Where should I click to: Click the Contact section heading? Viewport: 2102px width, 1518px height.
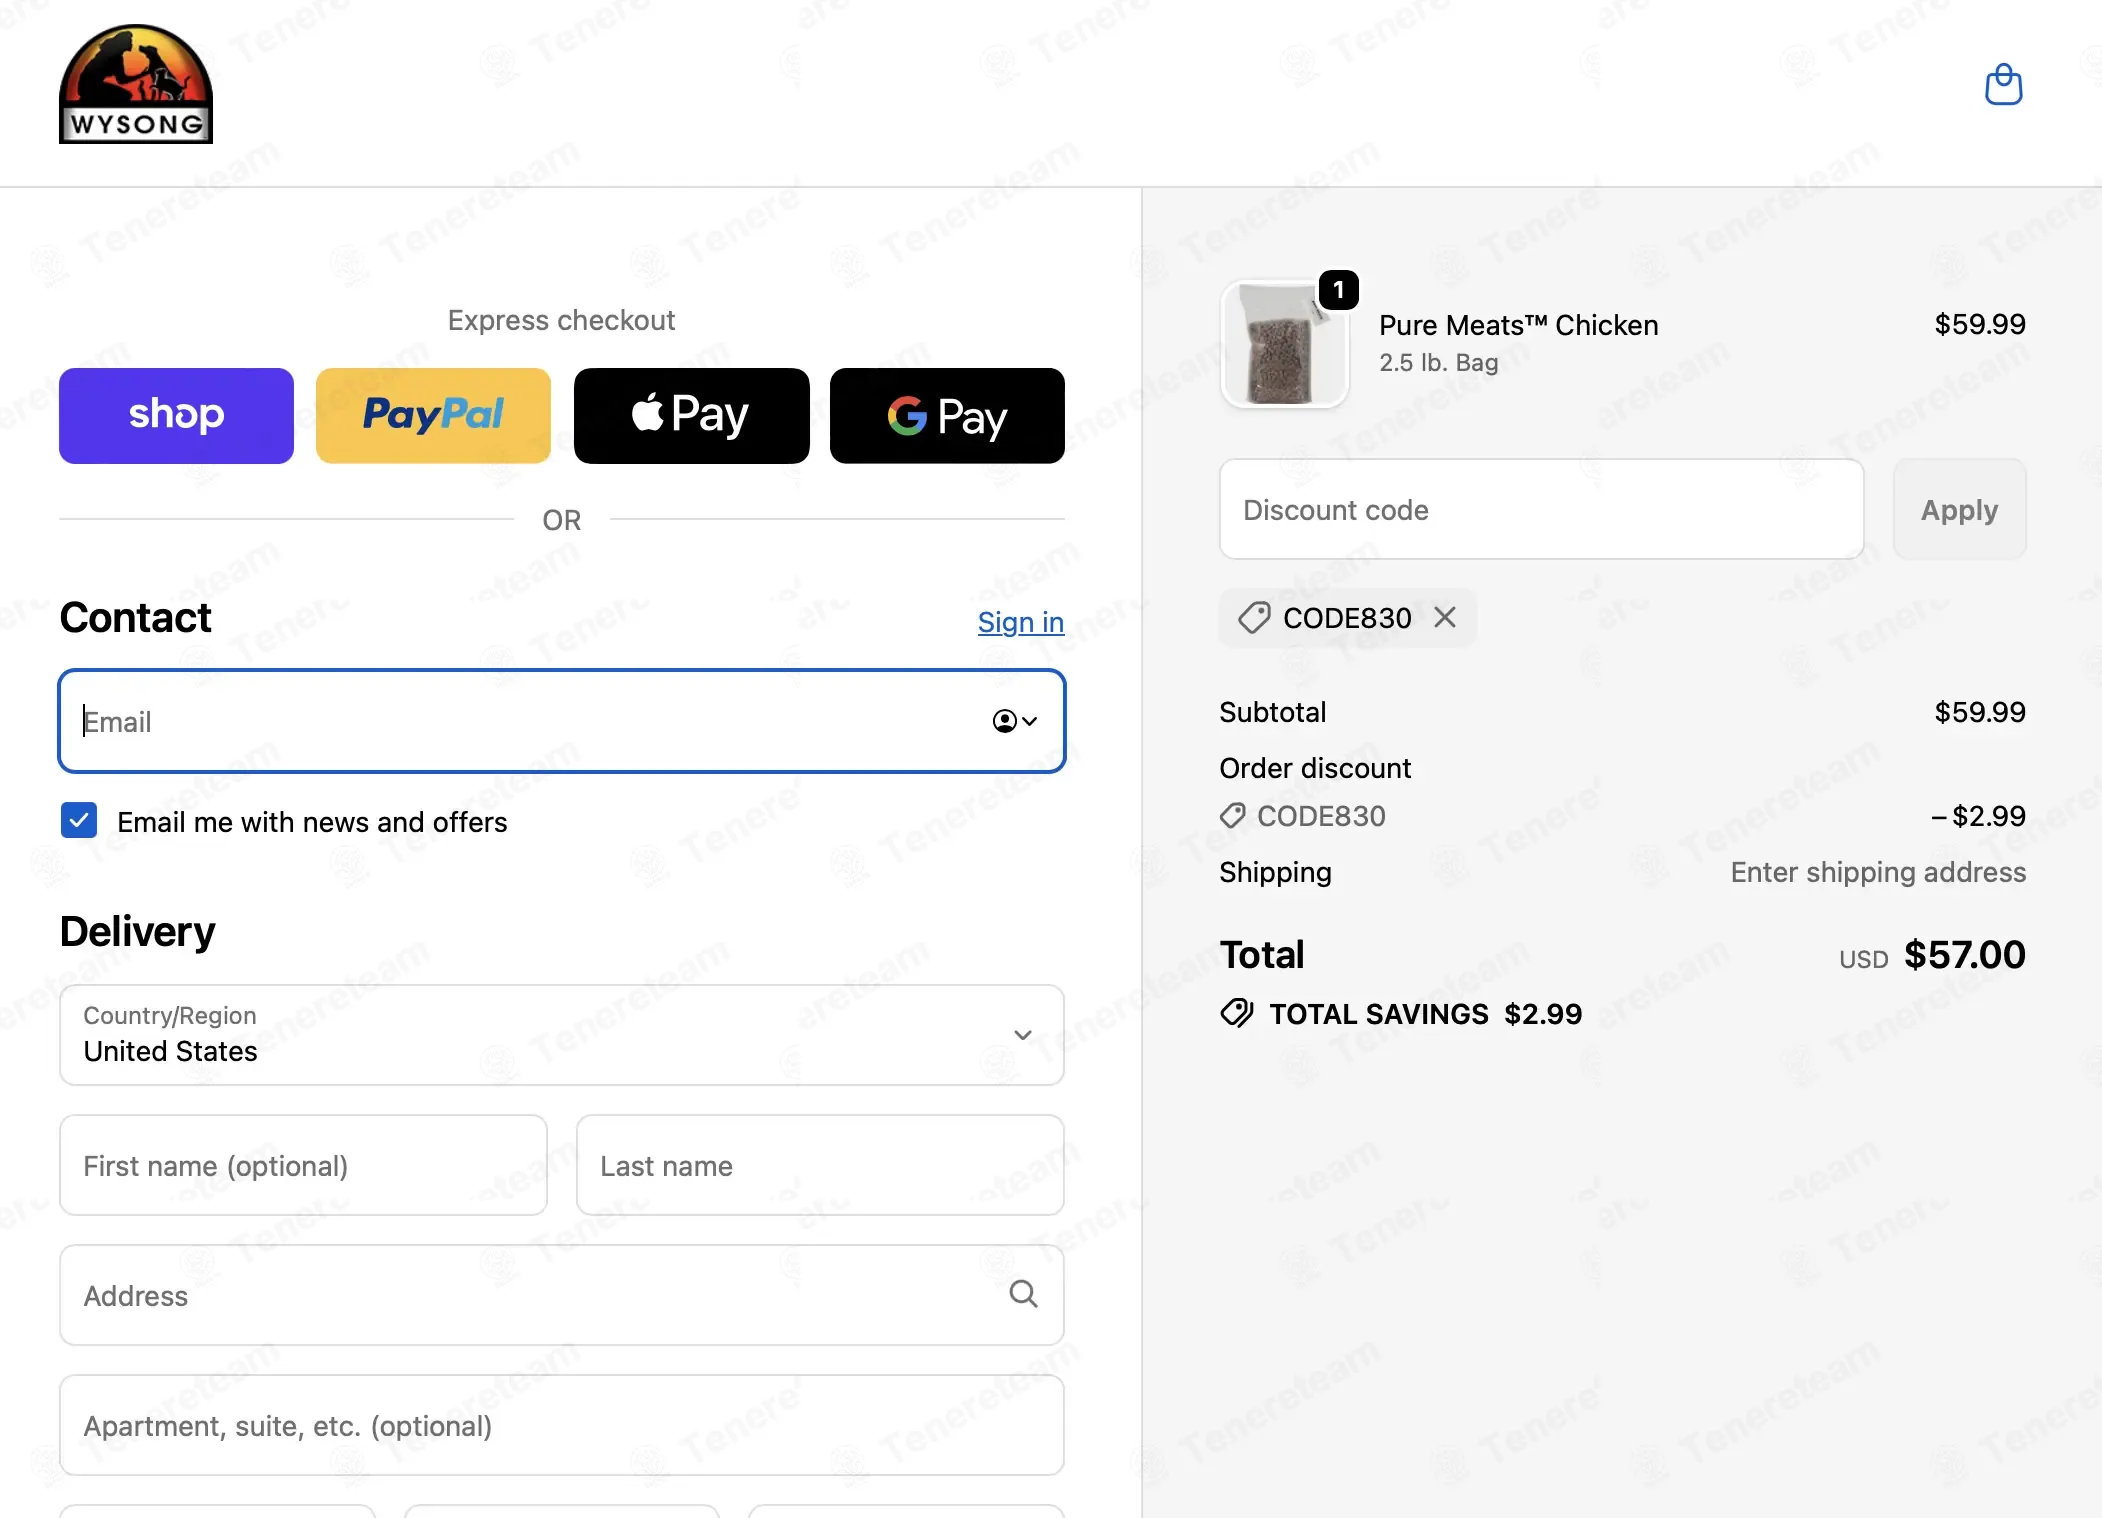click(135, 618)
